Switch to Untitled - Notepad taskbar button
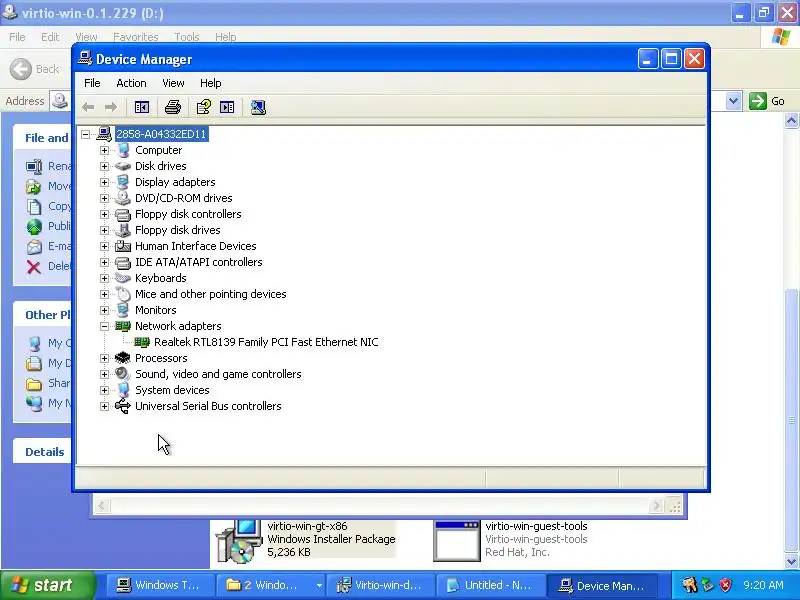This screenshot has height=600, width=800. tap(490, 585)
